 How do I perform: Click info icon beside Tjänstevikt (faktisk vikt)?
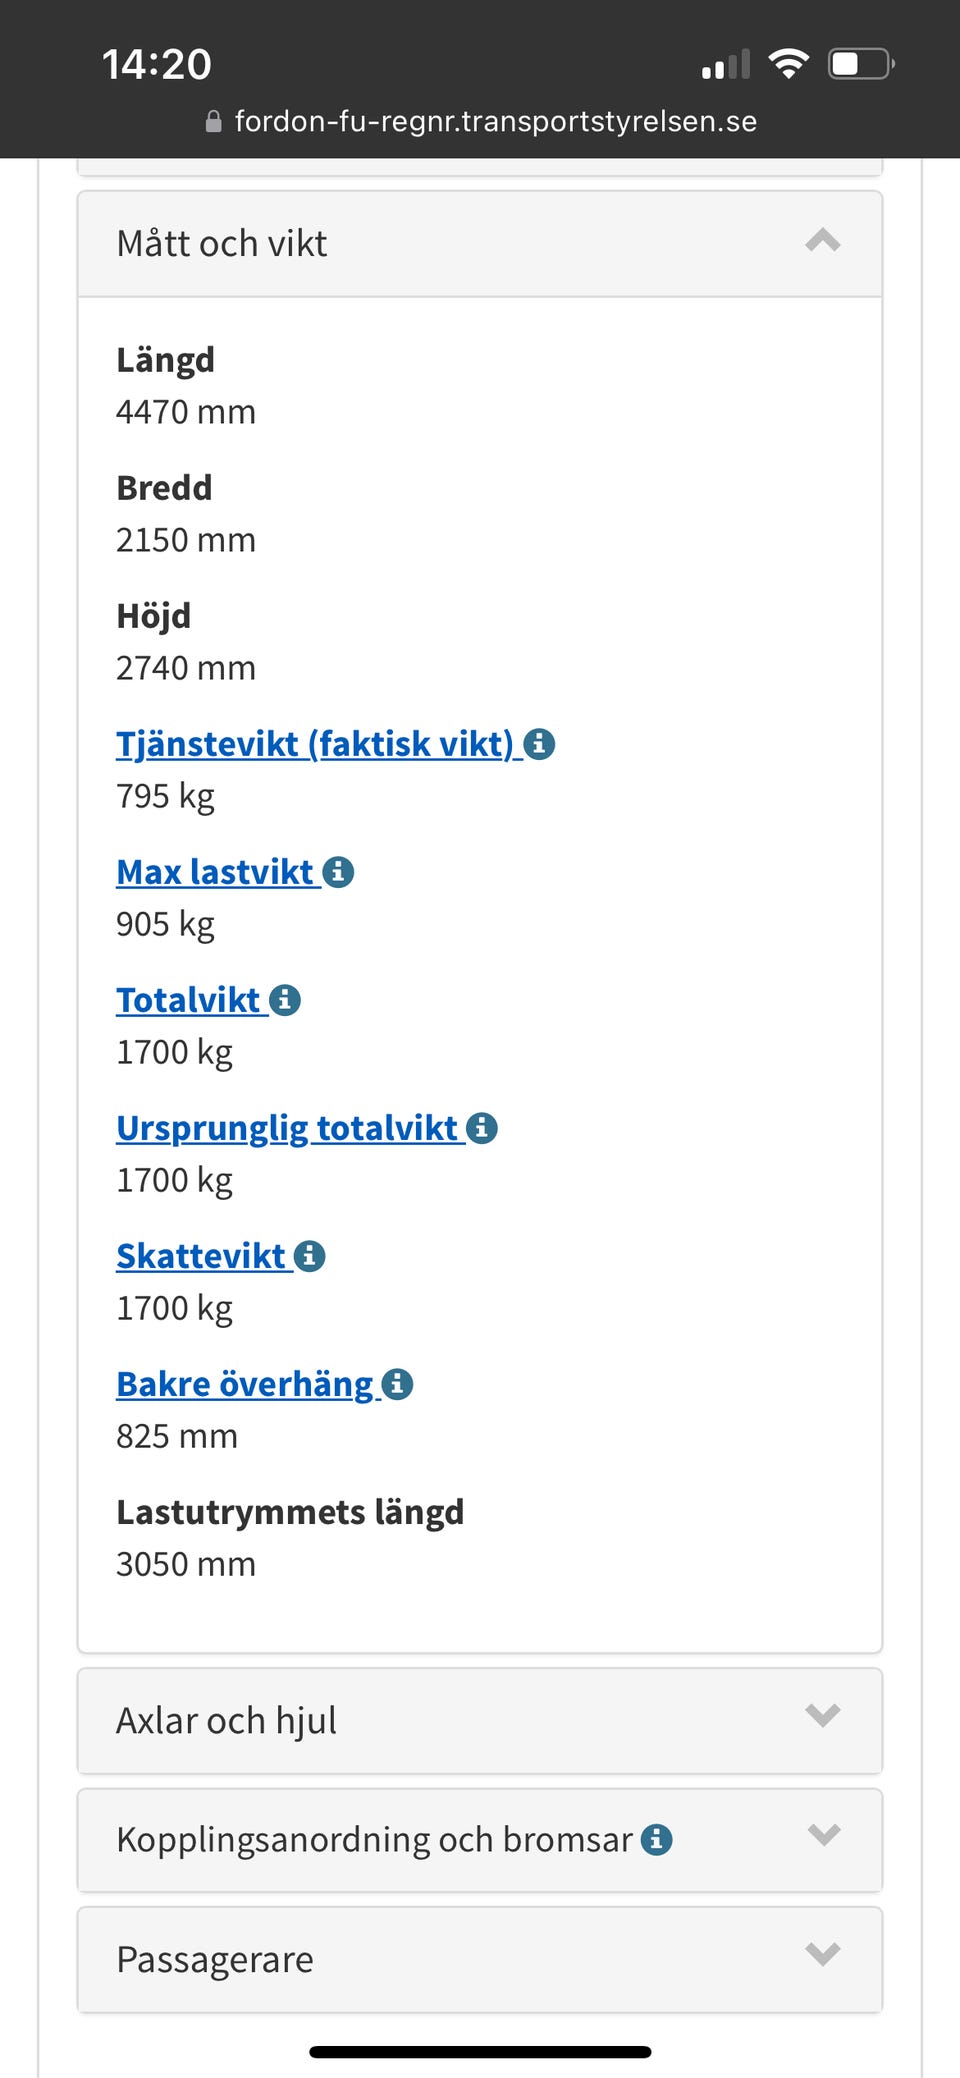point(539,744)
